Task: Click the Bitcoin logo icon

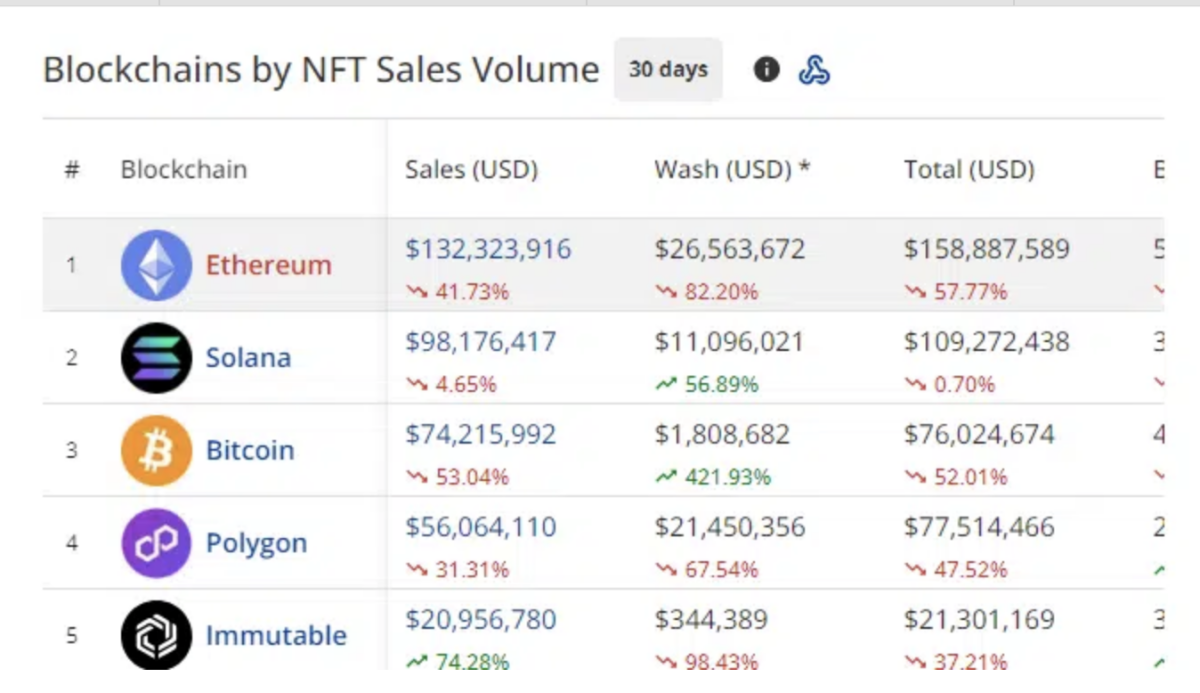Action: 155,450
